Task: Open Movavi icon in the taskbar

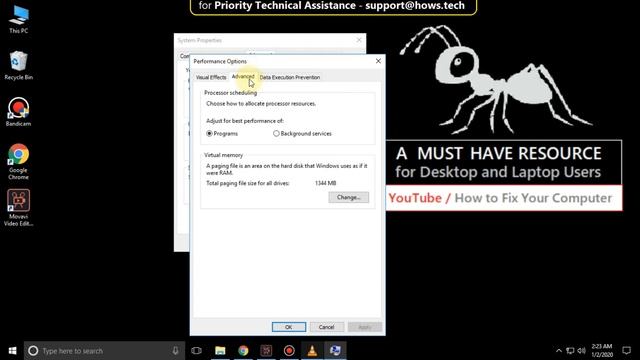Action: pos(266,351)
